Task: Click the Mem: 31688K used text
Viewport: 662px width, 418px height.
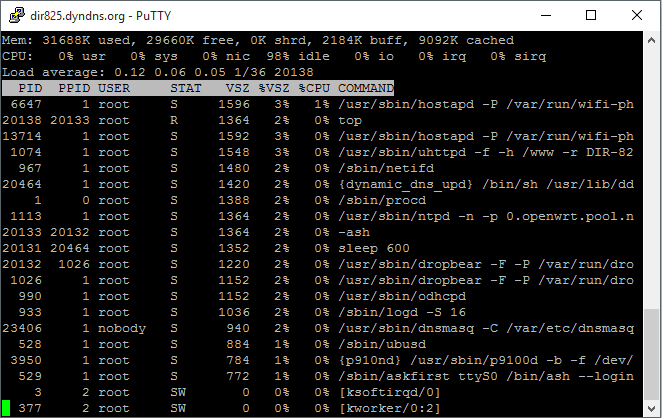Action: coord(68,40)
